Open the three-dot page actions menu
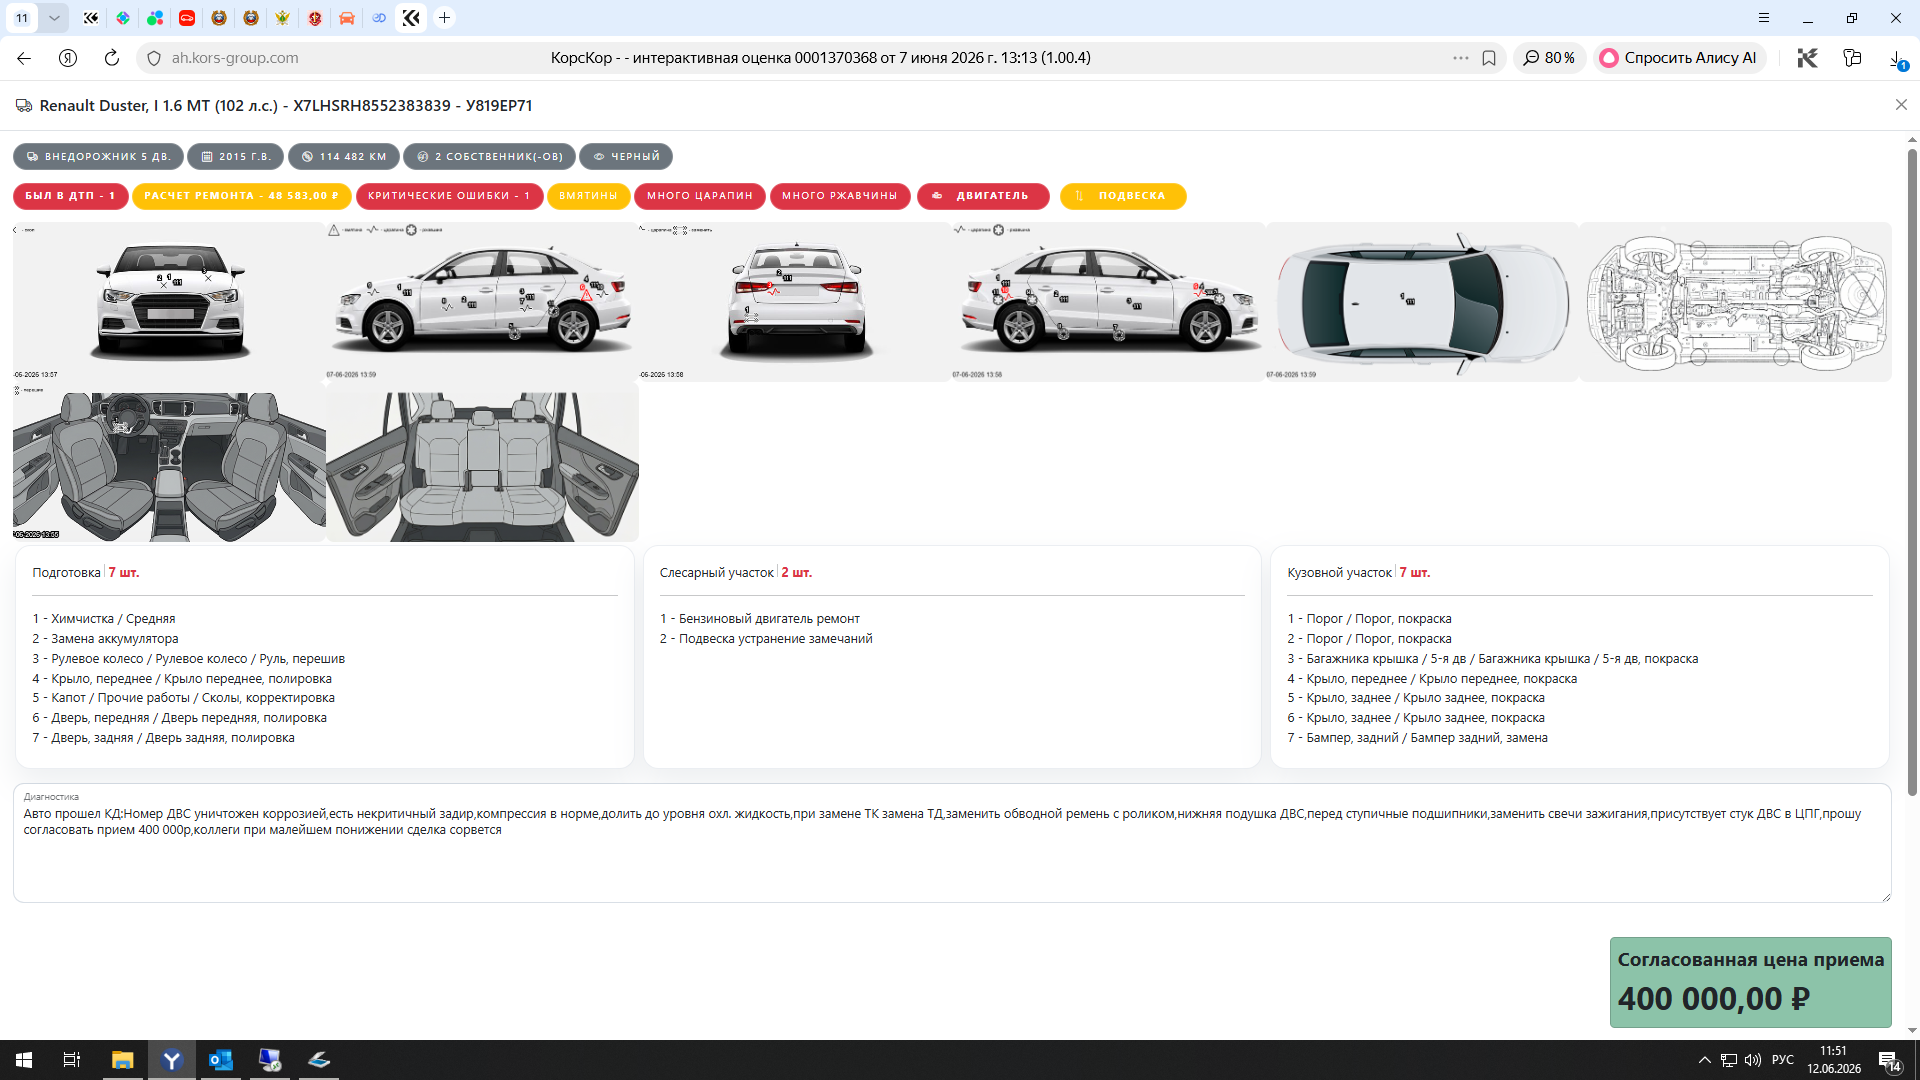 pyautogui.click(x=1461, y=58)
